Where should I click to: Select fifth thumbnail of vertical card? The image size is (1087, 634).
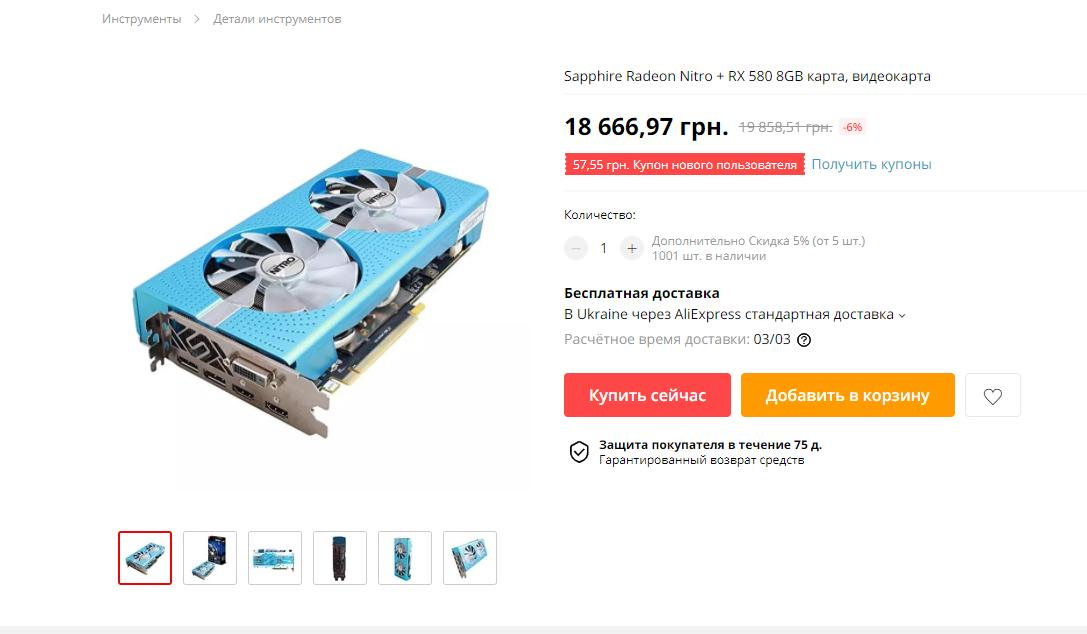pyautogui.click(x=405, y=558)
